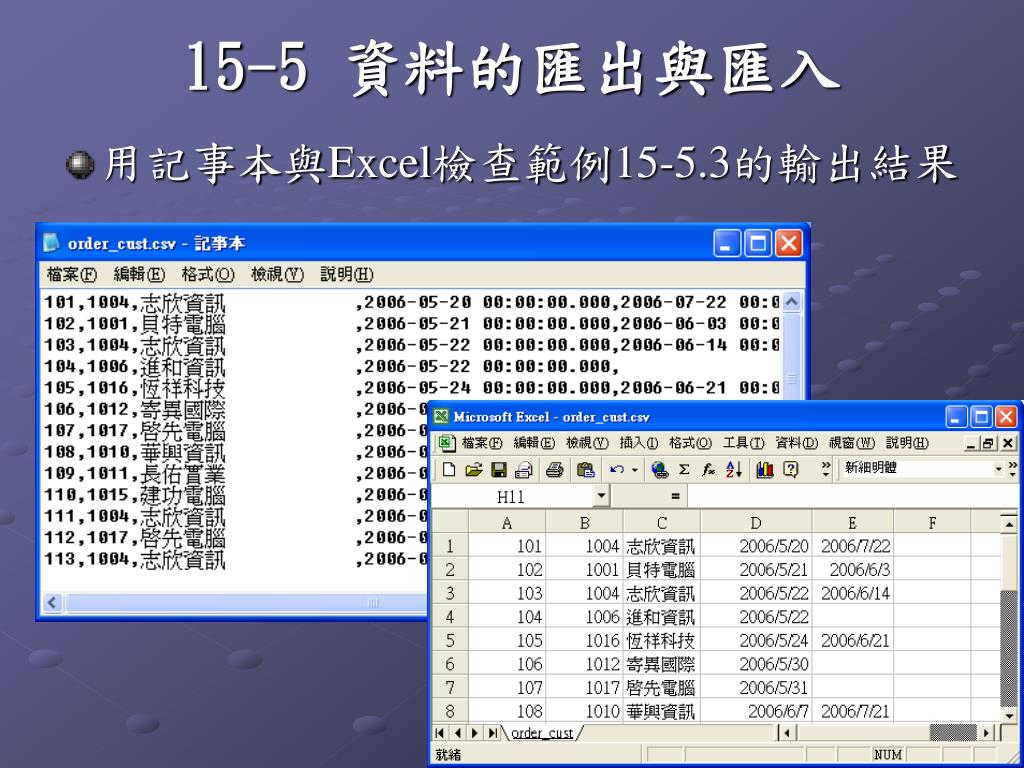Screen dimensions: 1024x768
Task: Click Excel horizontal scrollbar right arrow
Action: tap(987, 733)
